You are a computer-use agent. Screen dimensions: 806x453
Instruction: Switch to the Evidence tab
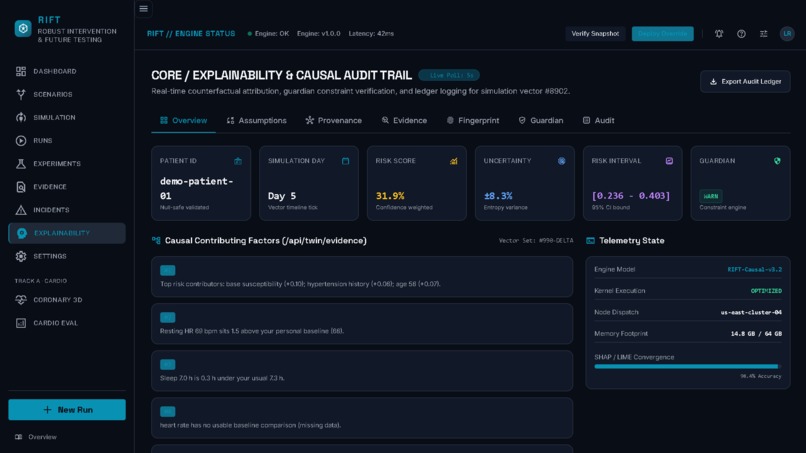pos(404,120)
